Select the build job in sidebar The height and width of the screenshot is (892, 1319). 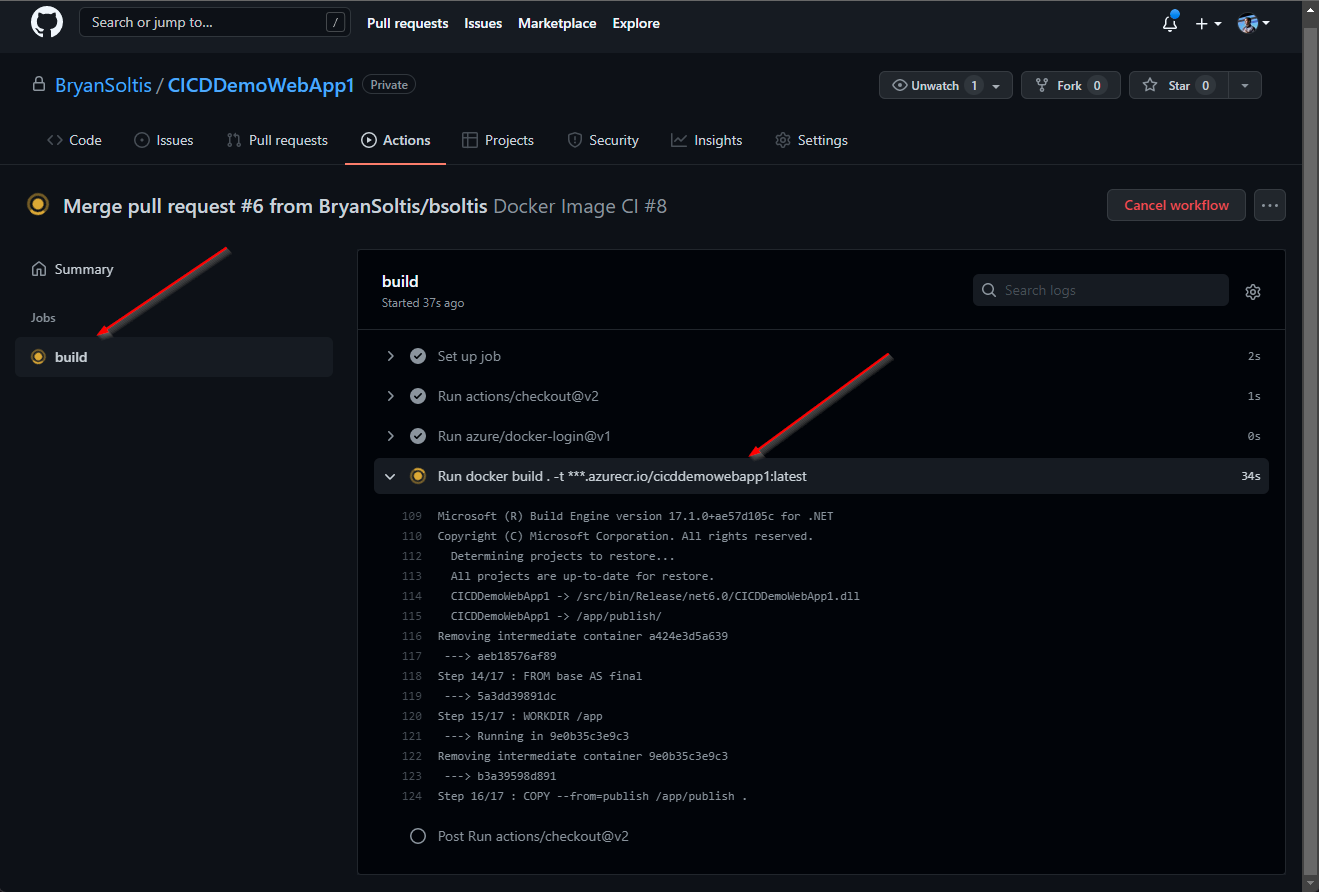click(71, 357)
